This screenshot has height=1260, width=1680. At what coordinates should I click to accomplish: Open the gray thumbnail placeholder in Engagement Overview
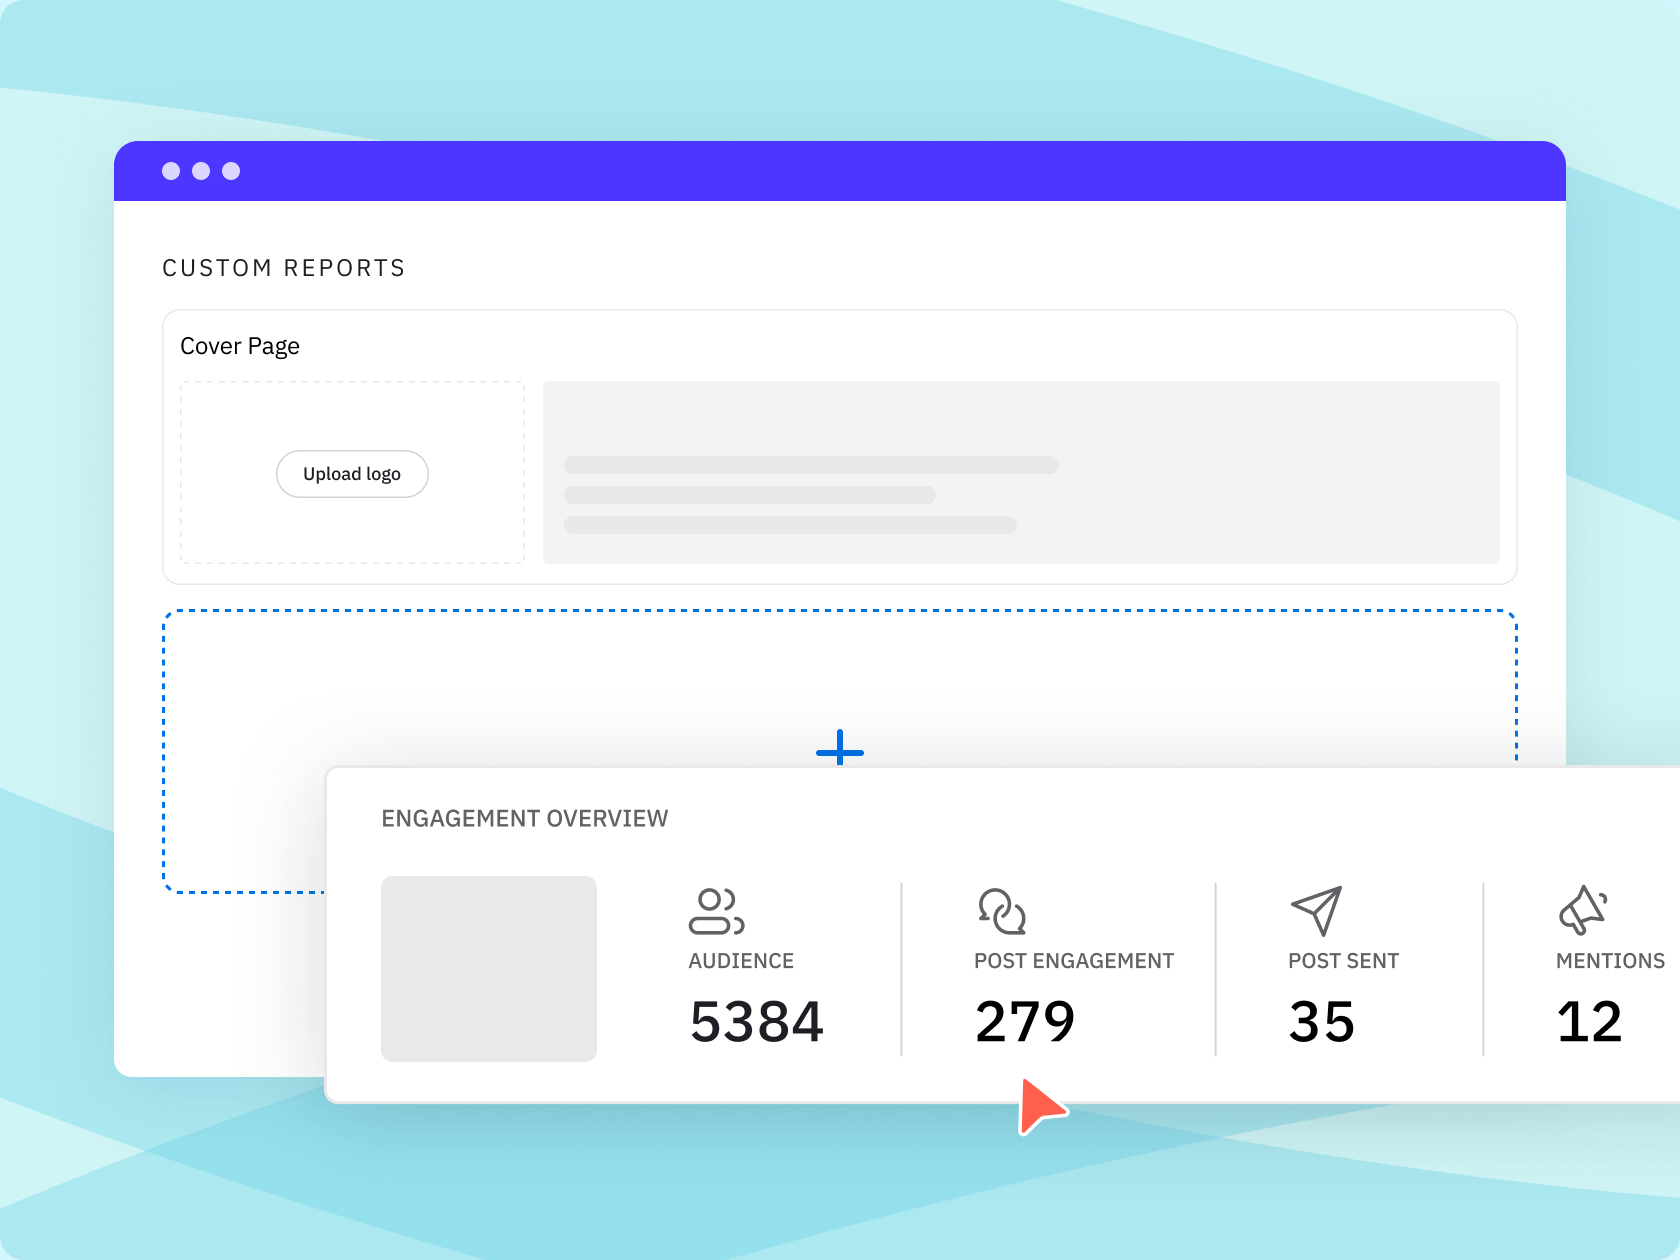point(489,969)
